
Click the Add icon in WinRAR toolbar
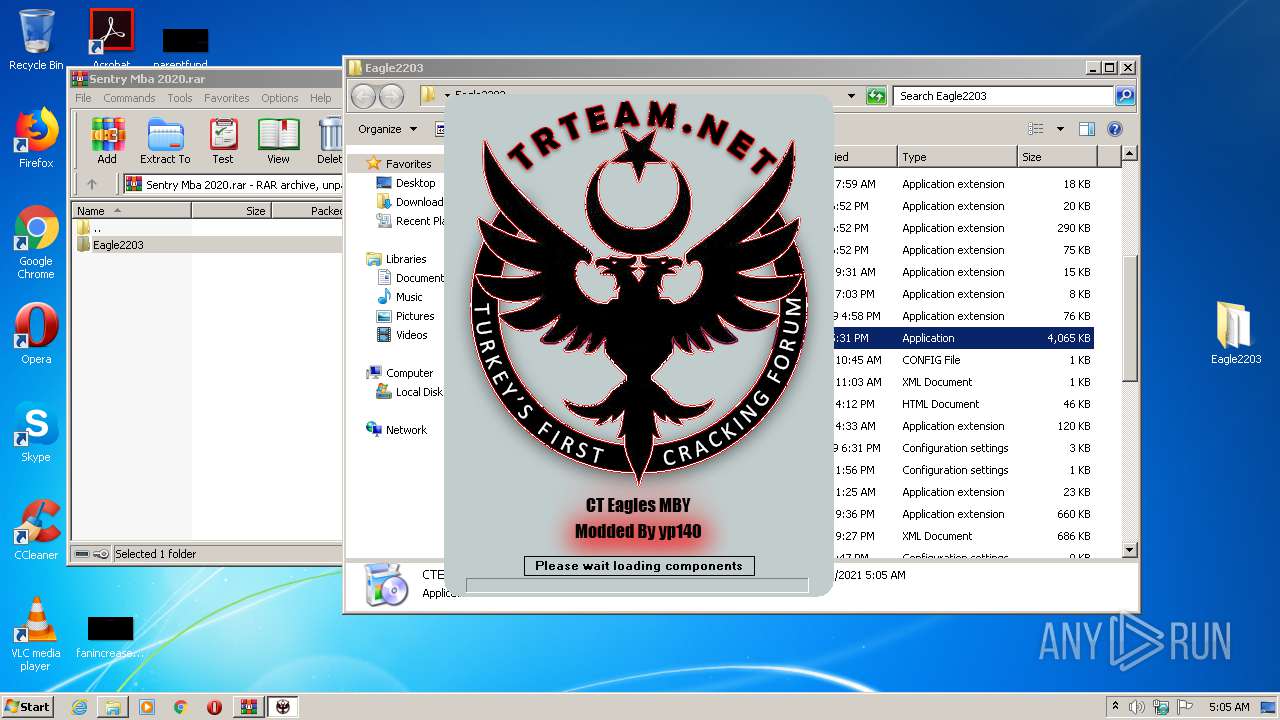(107, 140)
